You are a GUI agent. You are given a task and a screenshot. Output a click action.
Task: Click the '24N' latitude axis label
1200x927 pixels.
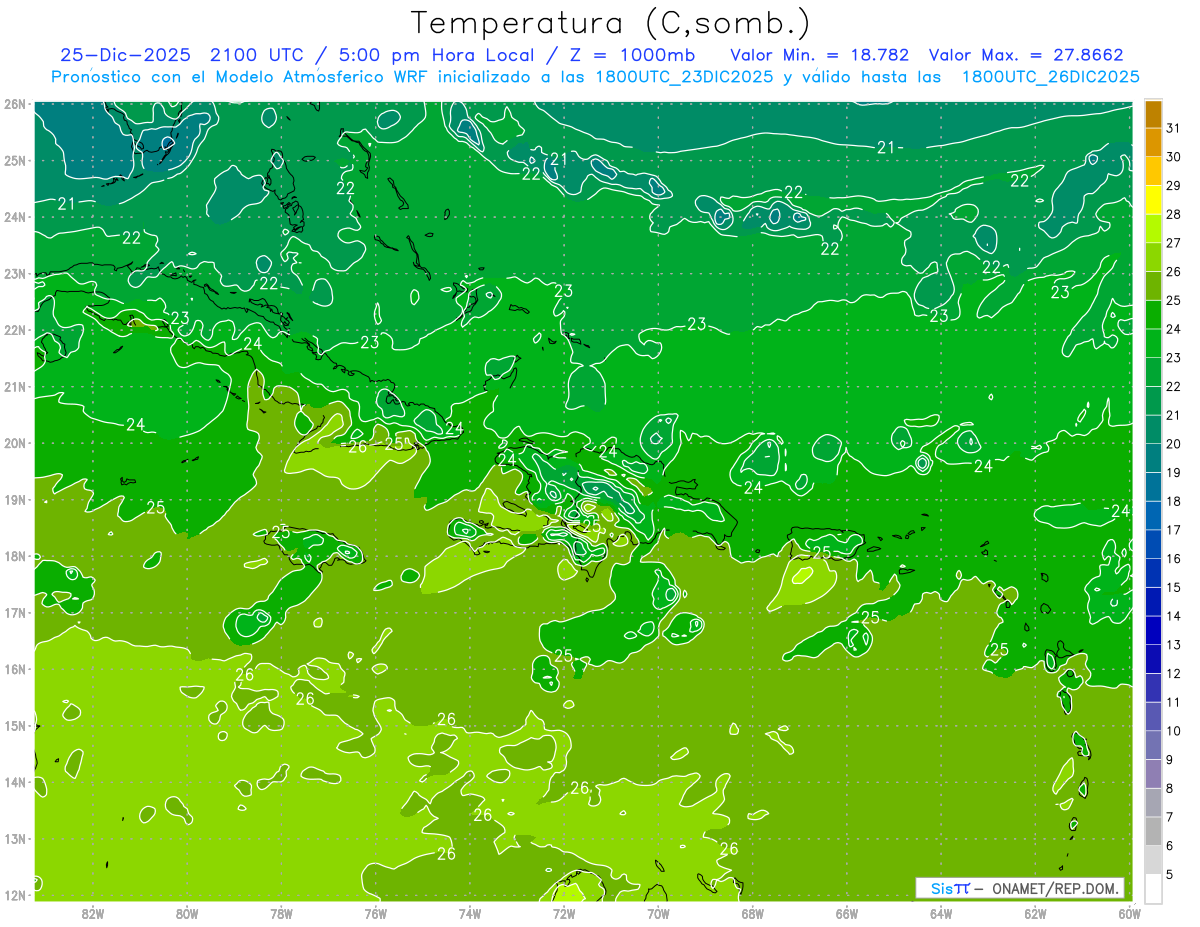(x=14, y=217)
